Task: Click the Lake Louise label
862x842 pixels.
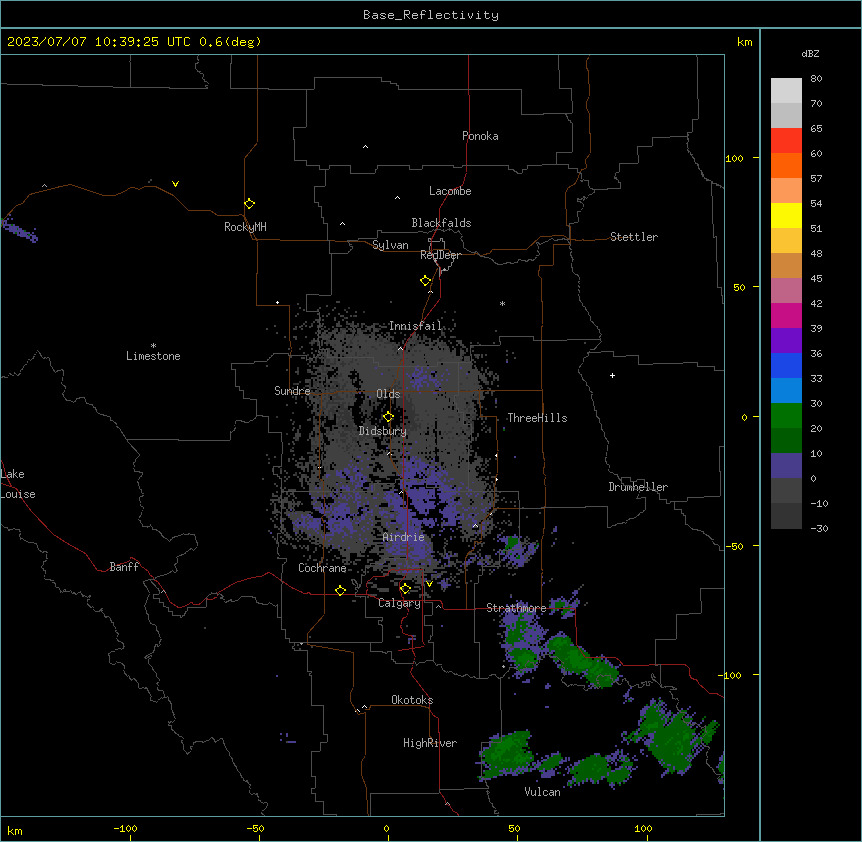Action: coord(18,484)
